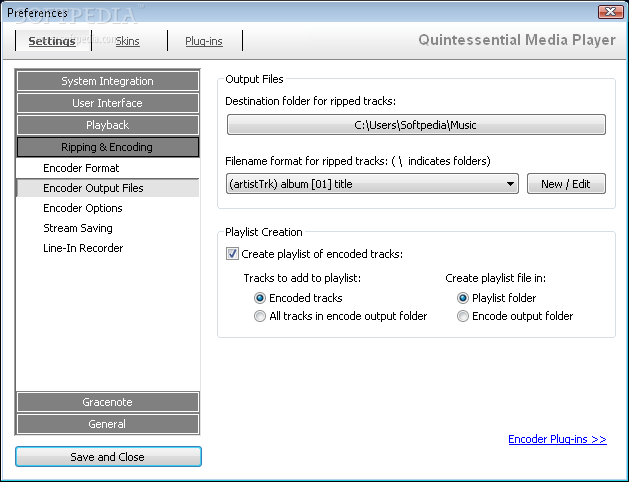Select Encoder Format in the sidebar

tap(108, 168)
